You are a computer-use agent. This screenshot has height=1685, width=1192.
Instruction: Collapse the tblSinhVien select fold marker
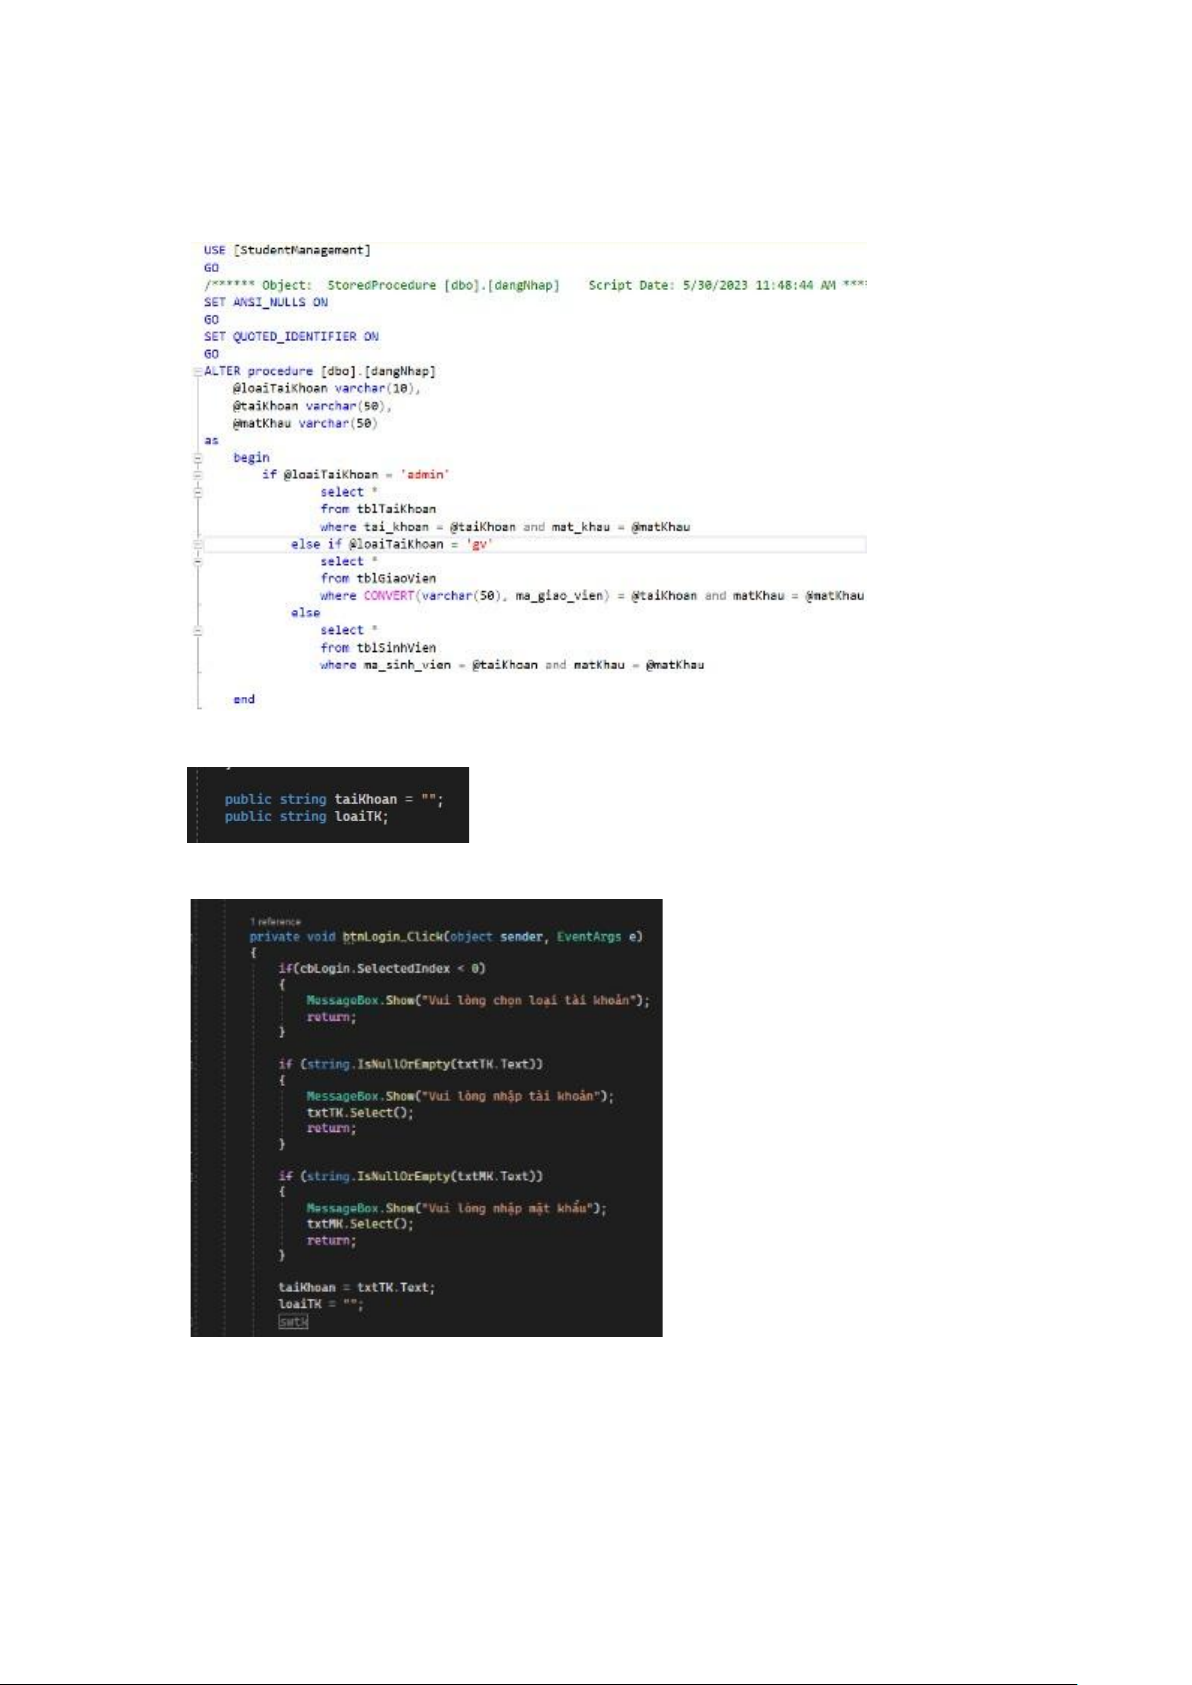tap(198, 631)
